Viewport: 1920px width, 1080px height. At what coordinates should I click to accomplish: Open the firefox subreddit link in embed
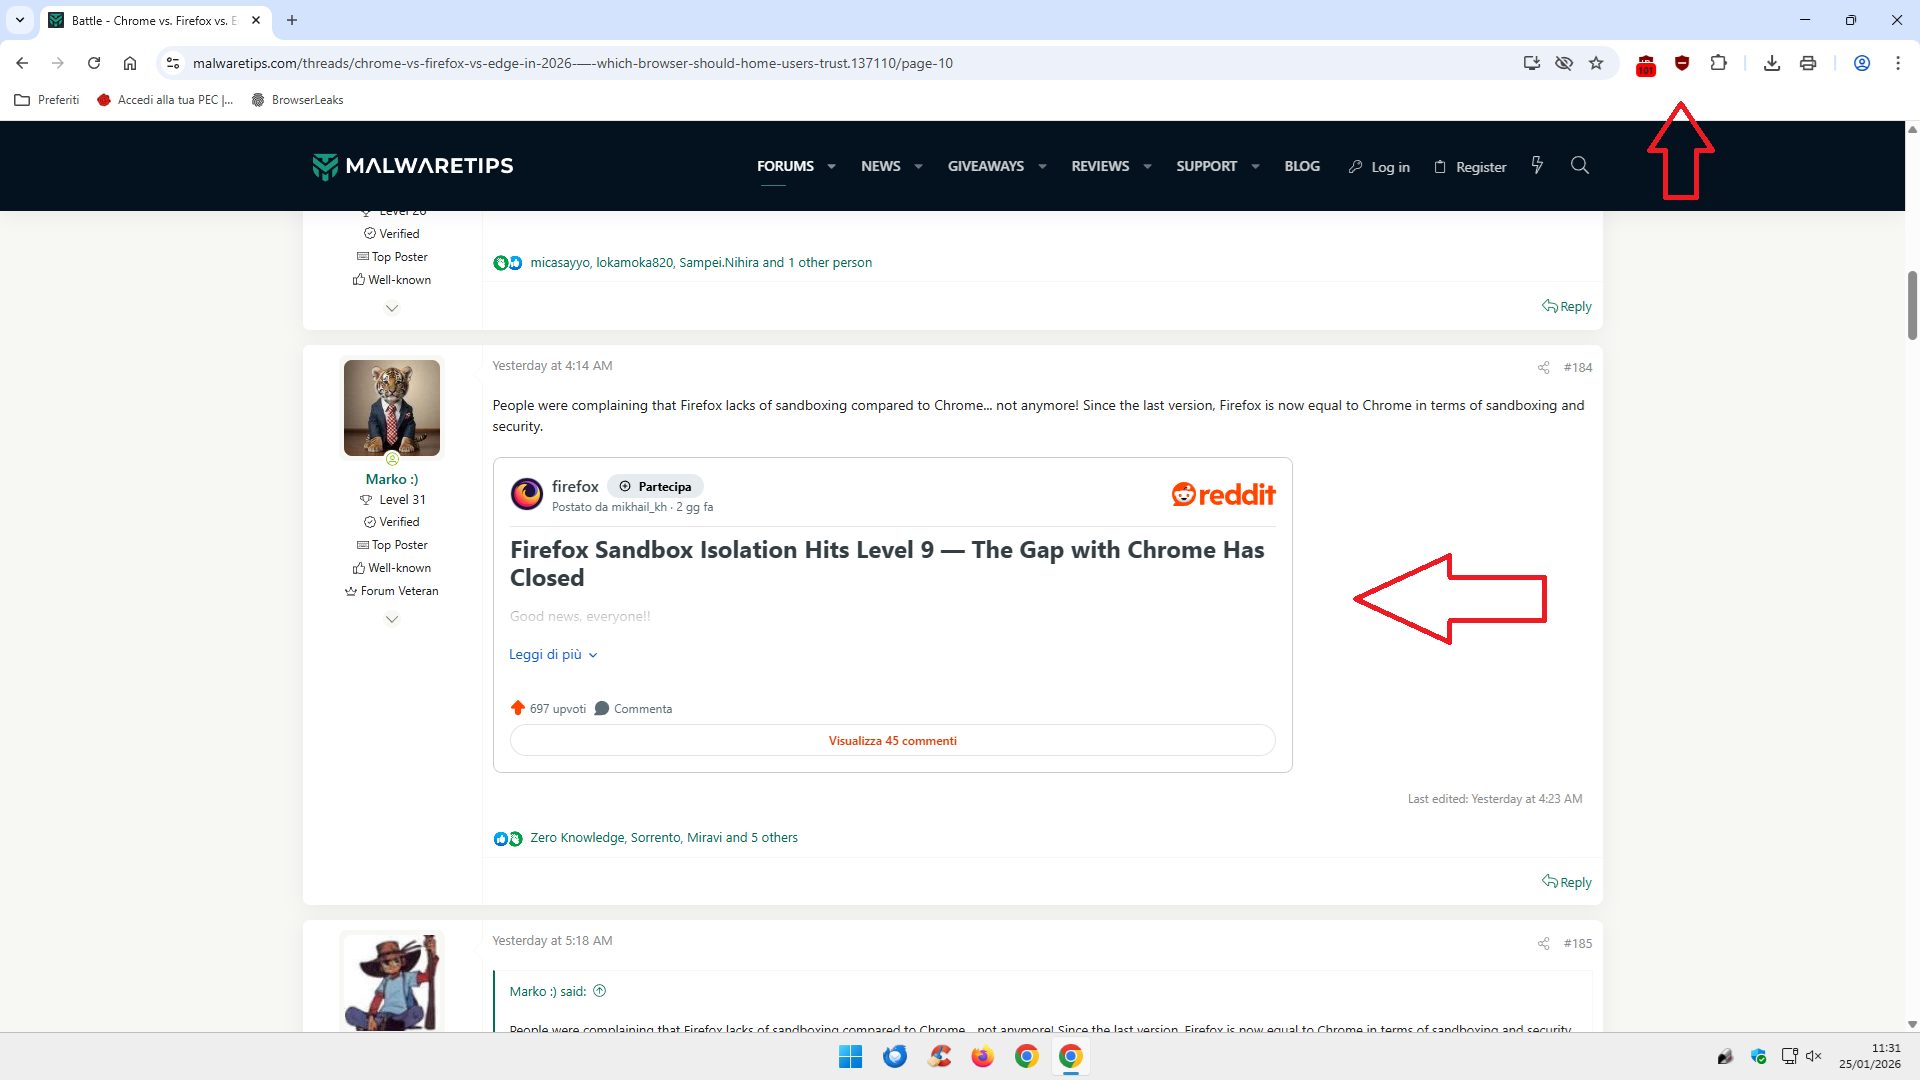coord(575,487)
